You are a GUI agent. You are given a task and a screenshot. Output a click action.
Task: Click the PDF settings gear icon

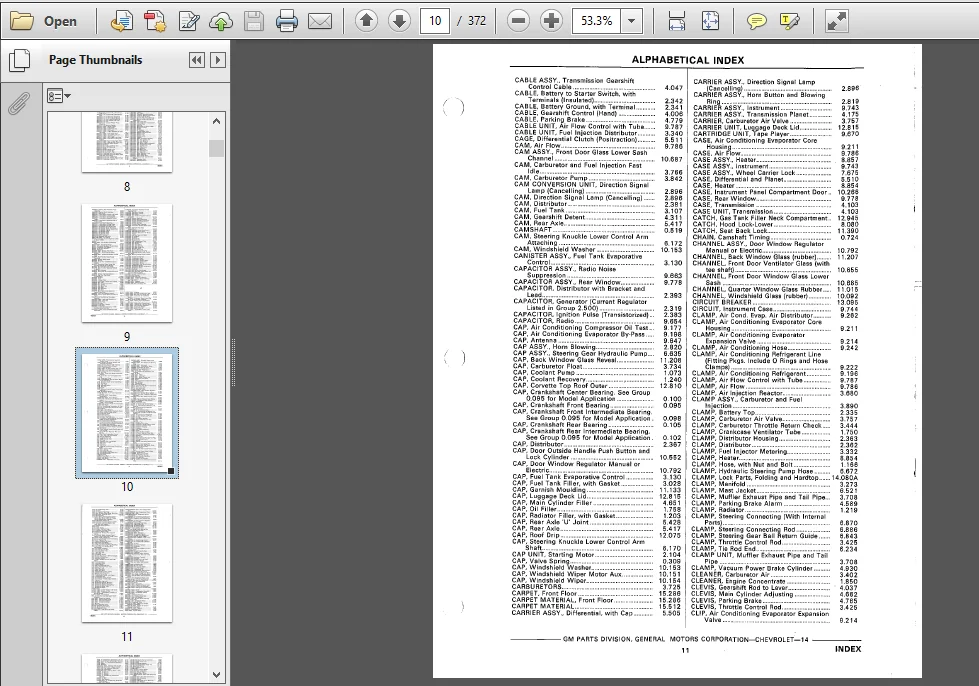point(155,21)
